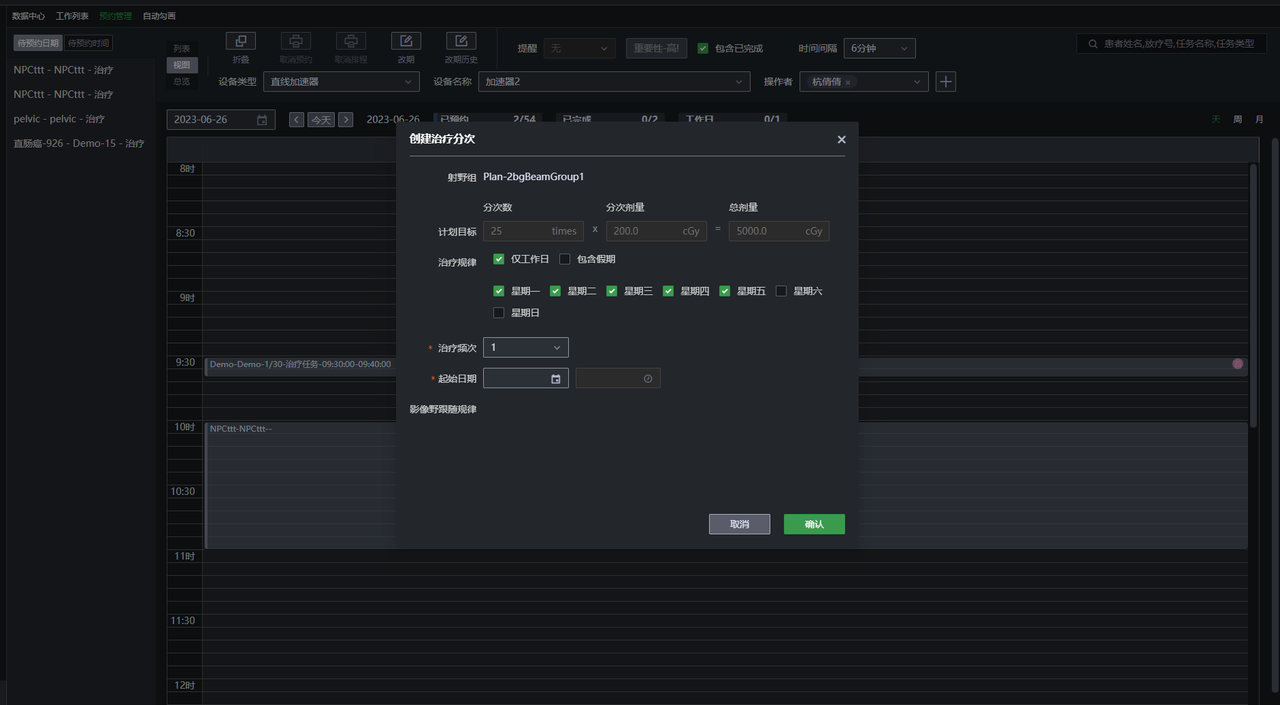Open the 治疗频次 dropdown
This screenshot has width=1280, height=705.
click(x=526, y=347)
